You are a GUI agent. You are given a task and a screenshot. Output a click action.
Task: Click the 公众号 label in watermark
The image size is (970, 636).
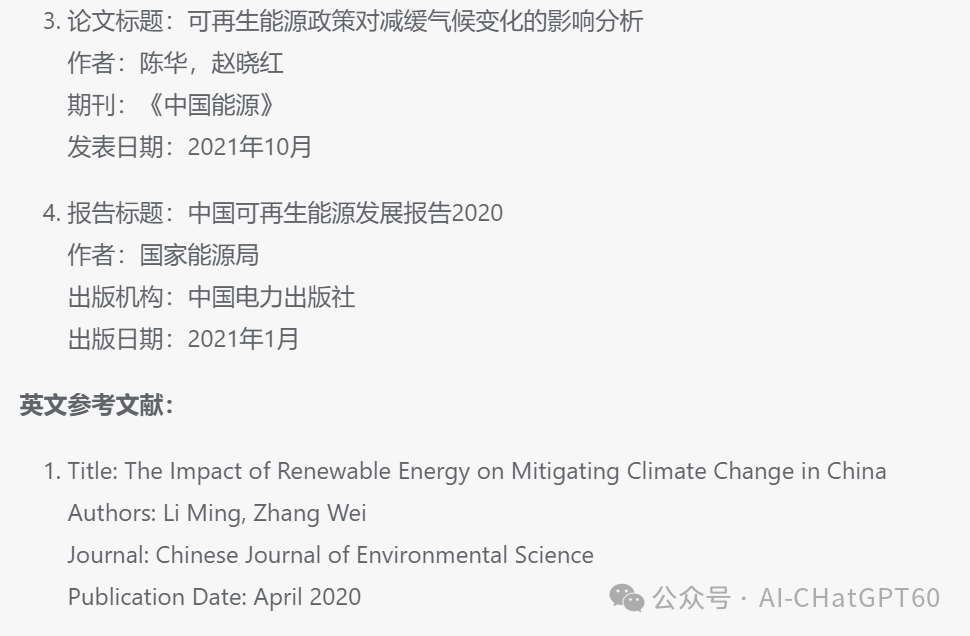pyautogui.click(x=692, y=598)
